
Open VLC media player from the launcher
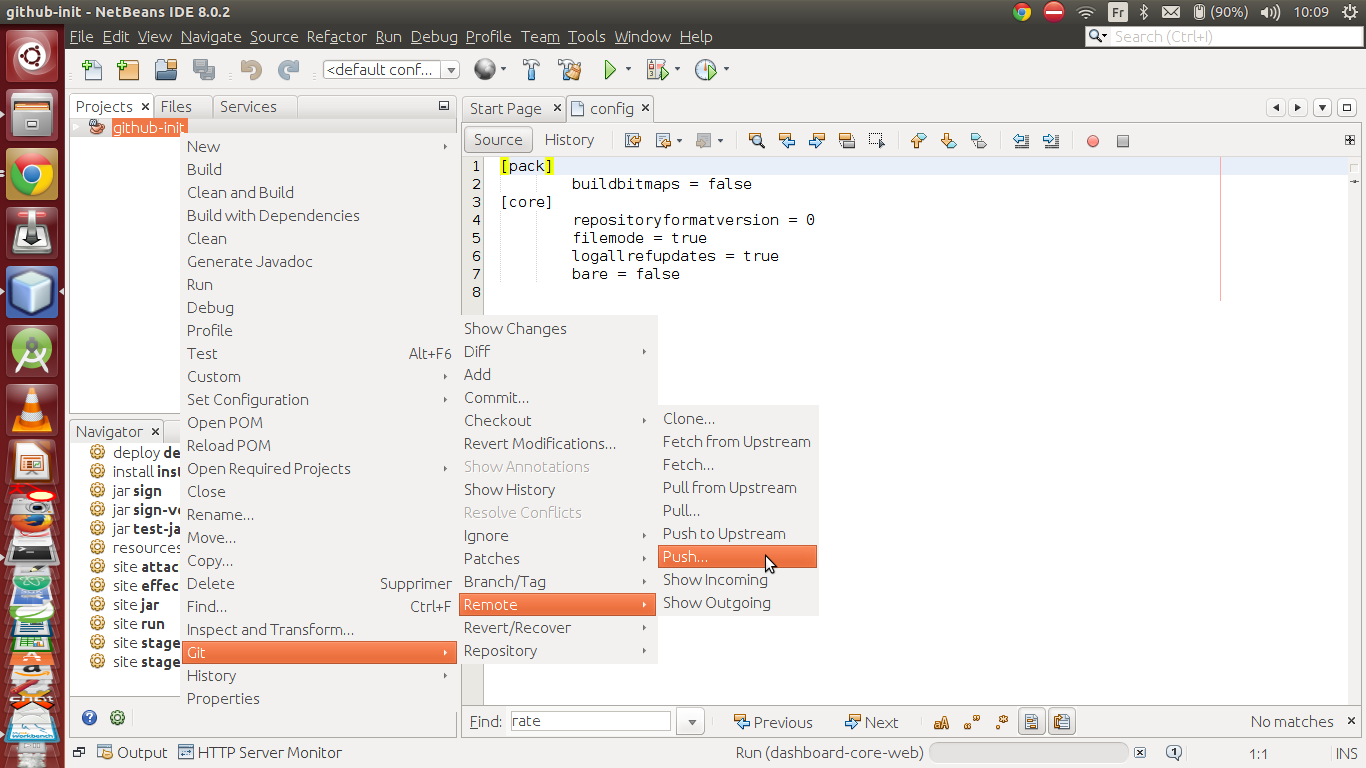[32, 408]
